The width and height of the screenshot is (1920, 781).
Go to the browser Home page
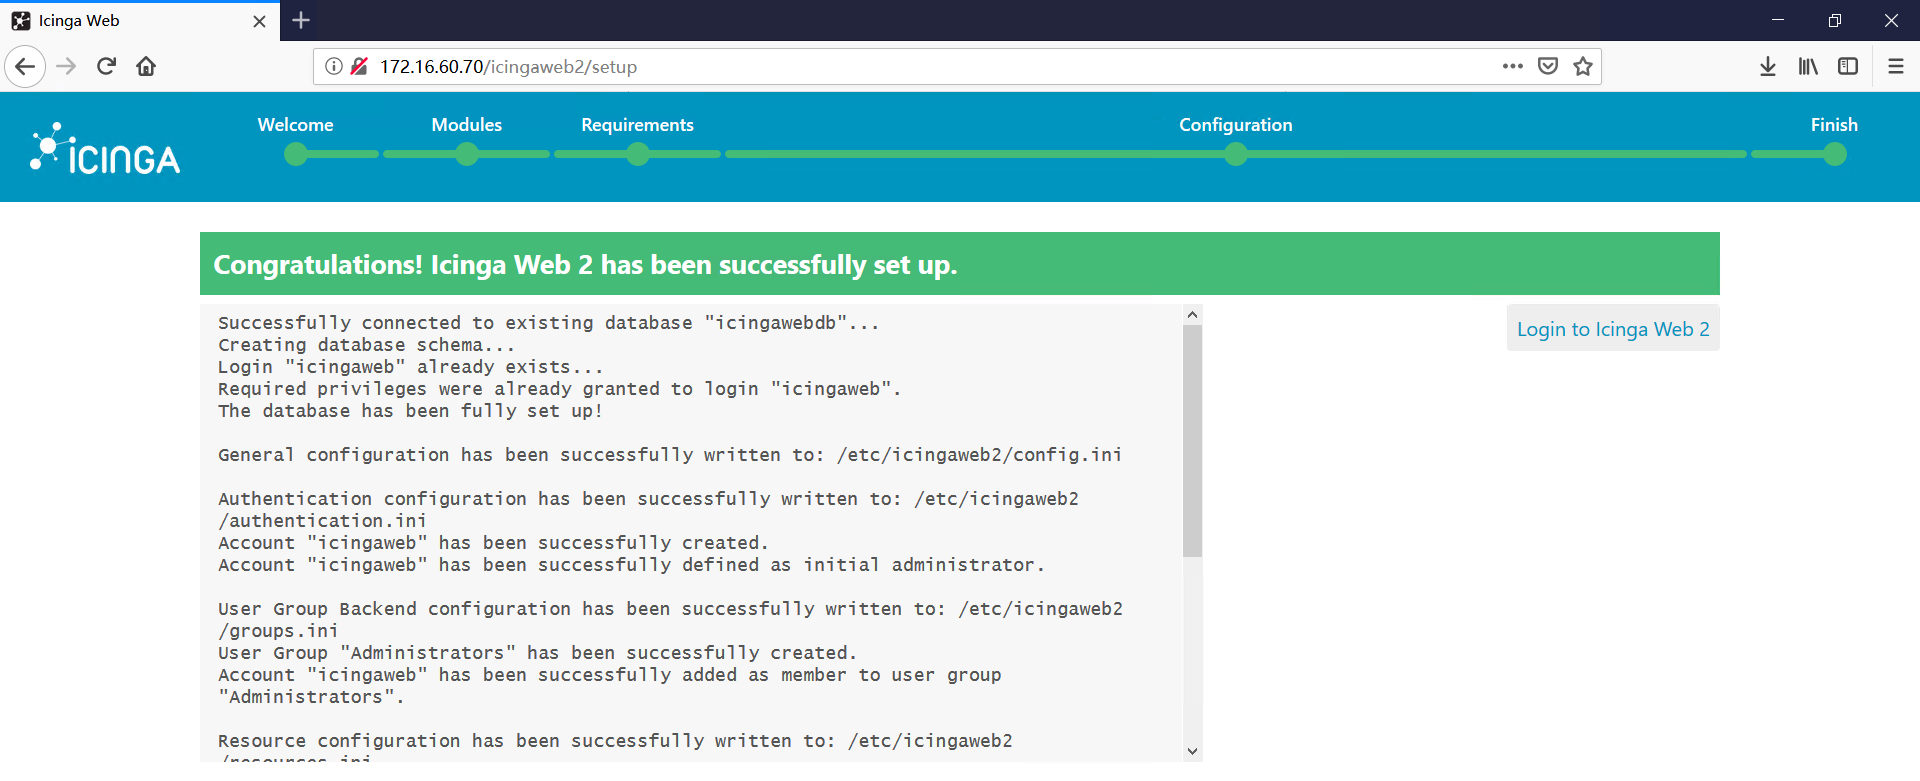[146, 67]
